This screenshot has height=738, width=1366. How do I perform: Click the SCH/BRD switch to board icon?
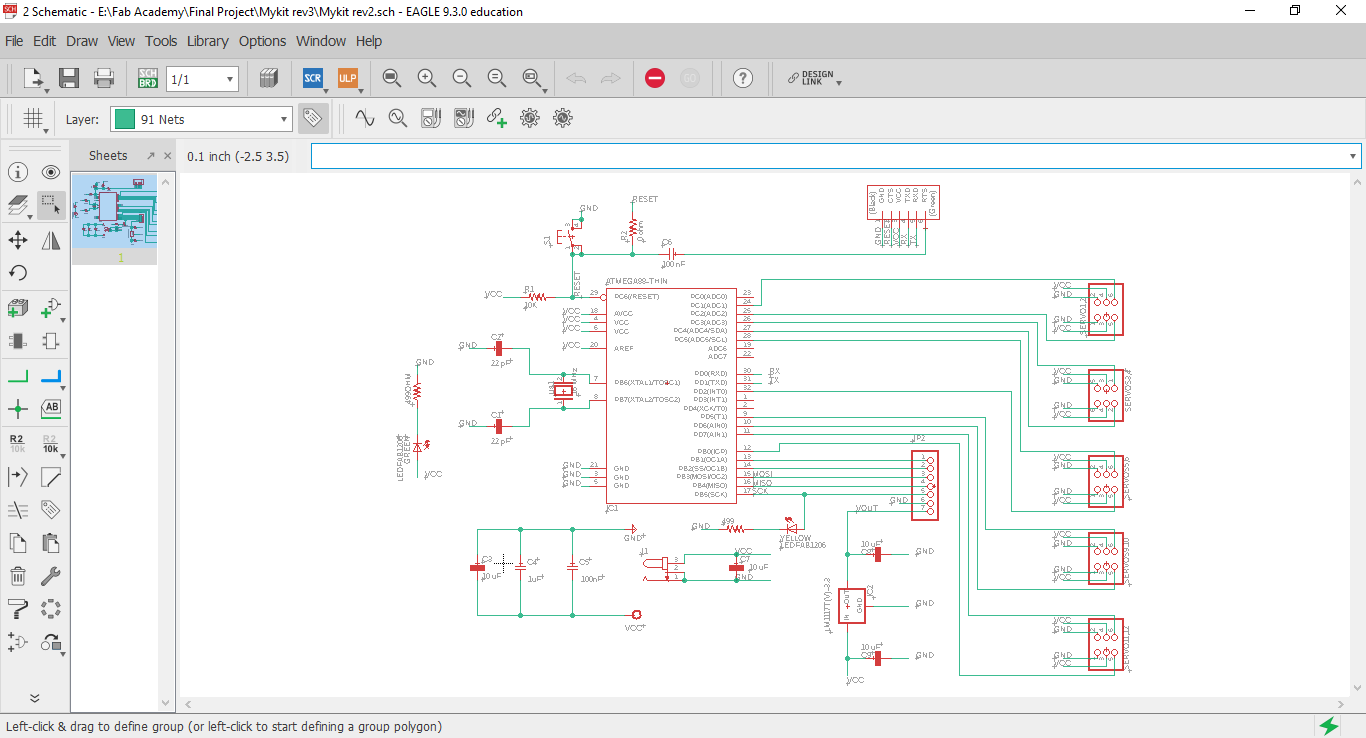point(148,78)
